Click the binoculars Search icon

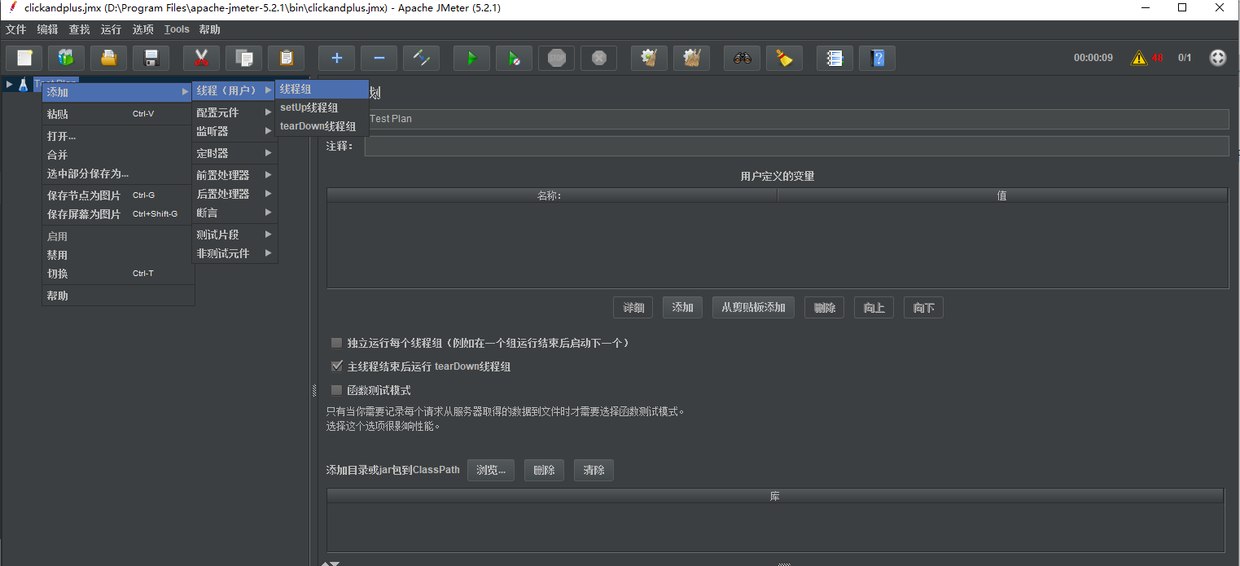742,58
